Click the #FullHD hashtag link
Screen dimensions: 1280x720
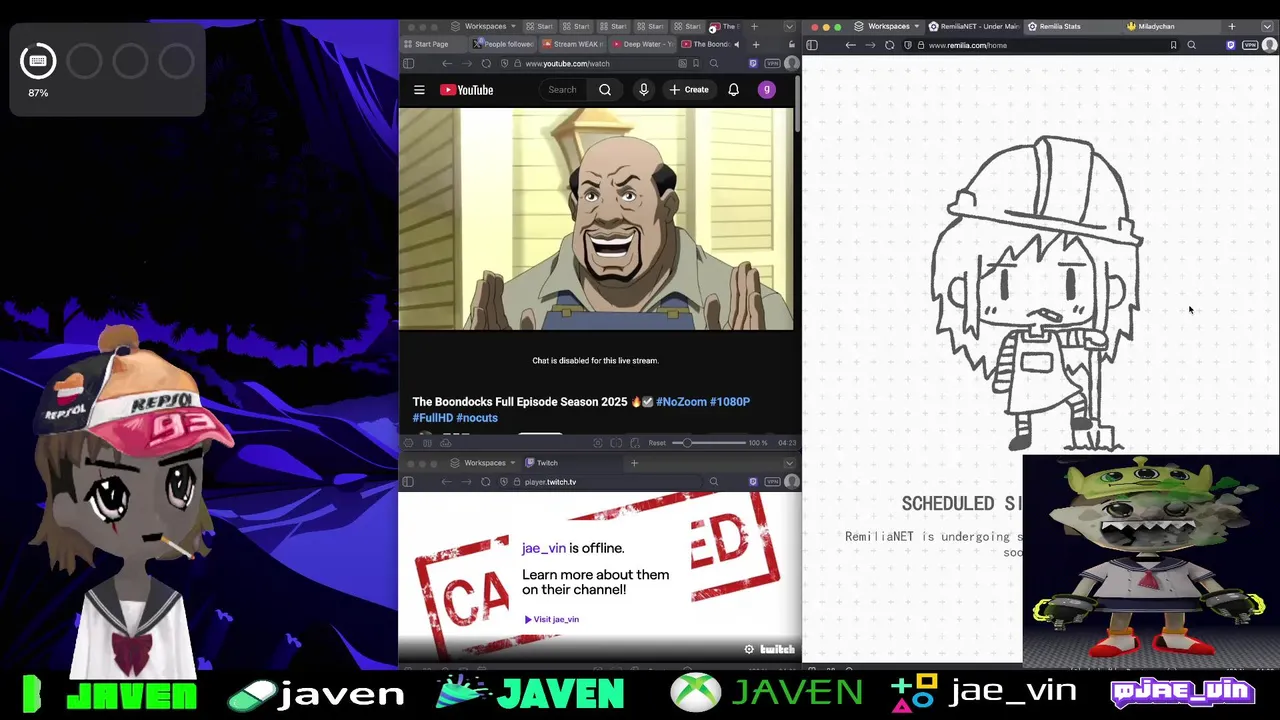433,418
